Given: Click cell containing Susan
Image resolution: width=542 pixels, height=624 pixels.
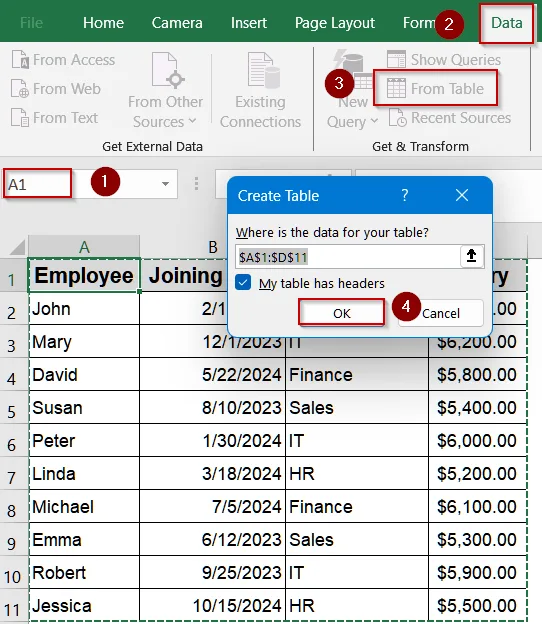Looking at the screenshot, I should pyautogui.click(x=84, y=408).
